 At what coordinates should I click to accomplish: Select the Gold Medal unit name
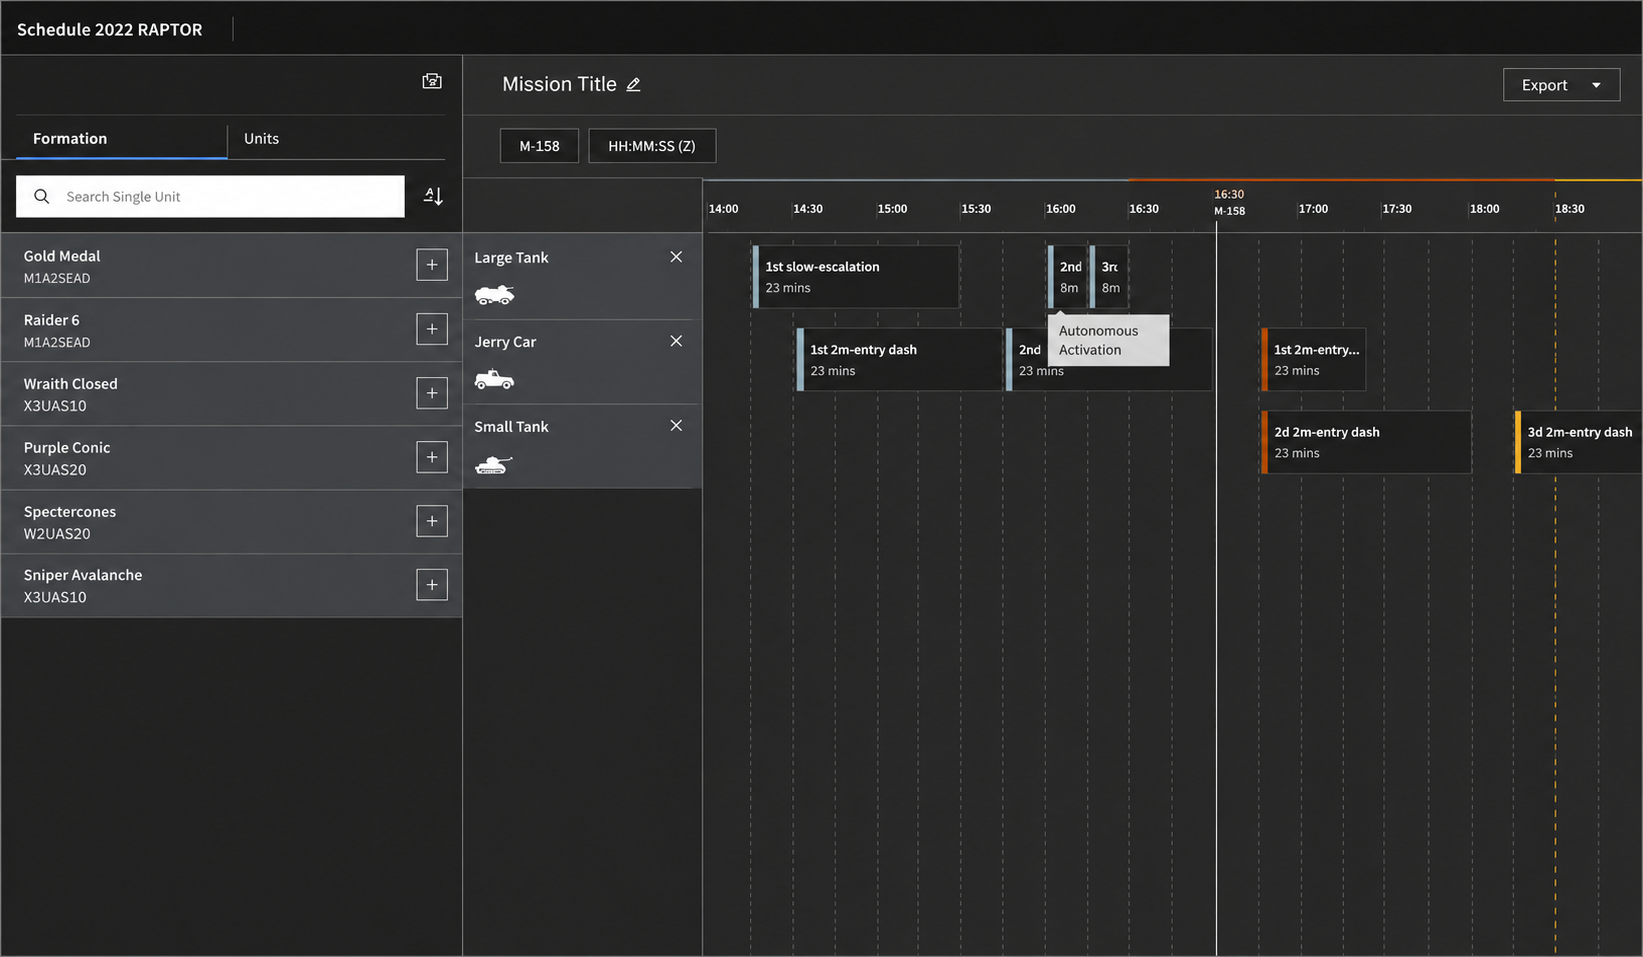coord(62,256)
